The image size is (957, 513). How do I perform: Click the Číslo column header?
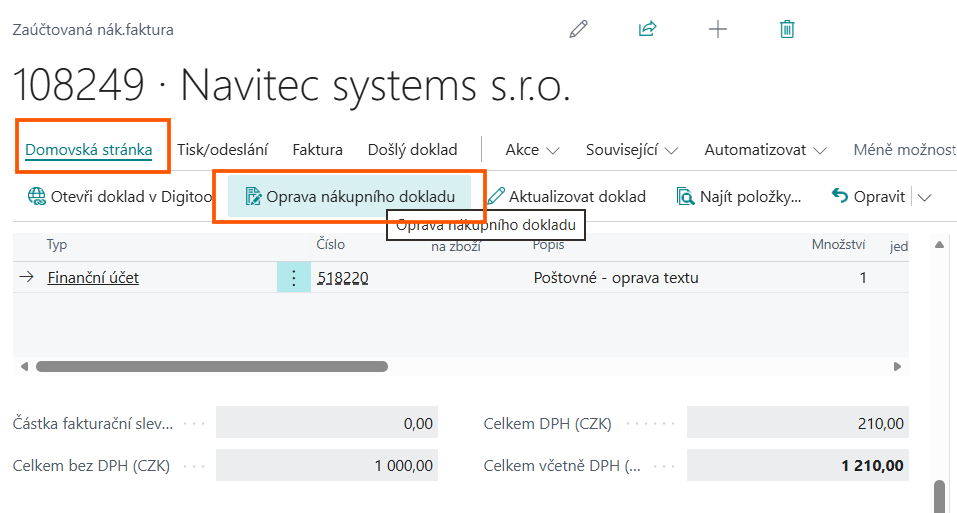click(331, 244)
